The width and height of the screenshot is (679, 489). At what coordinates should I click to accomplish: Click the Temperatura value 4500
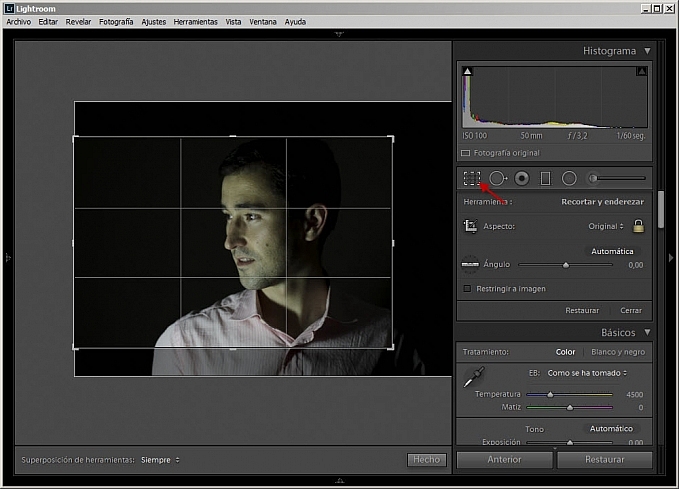[634, 395]
